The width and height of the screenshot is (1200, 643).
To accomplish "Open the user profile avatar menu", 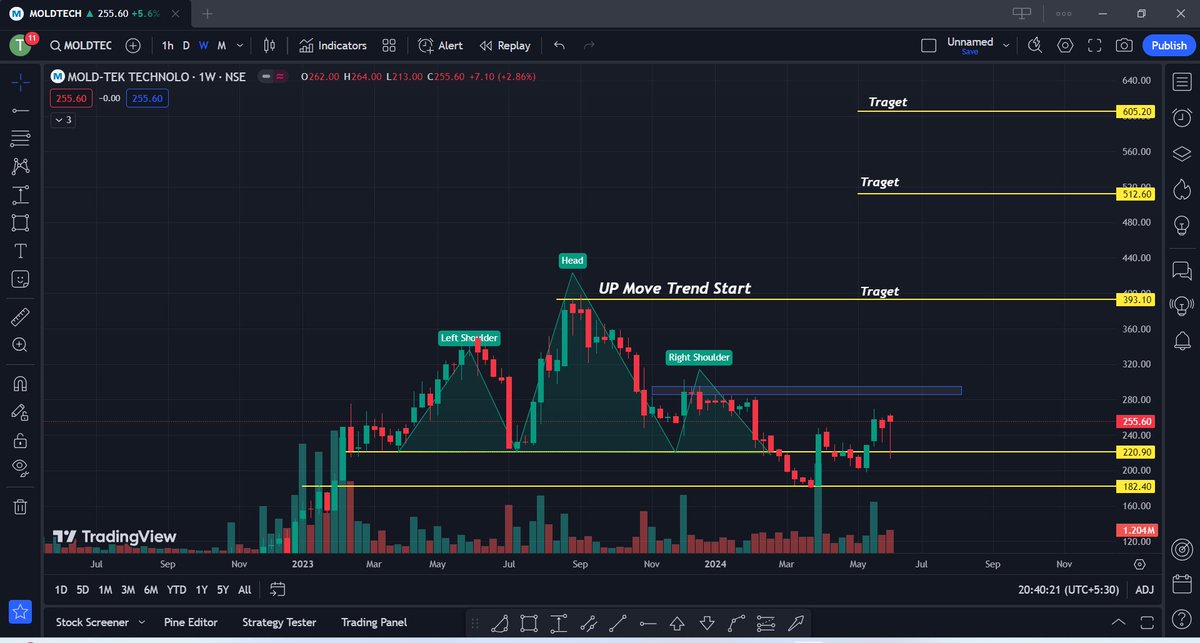I will click(x=21, y=46).
